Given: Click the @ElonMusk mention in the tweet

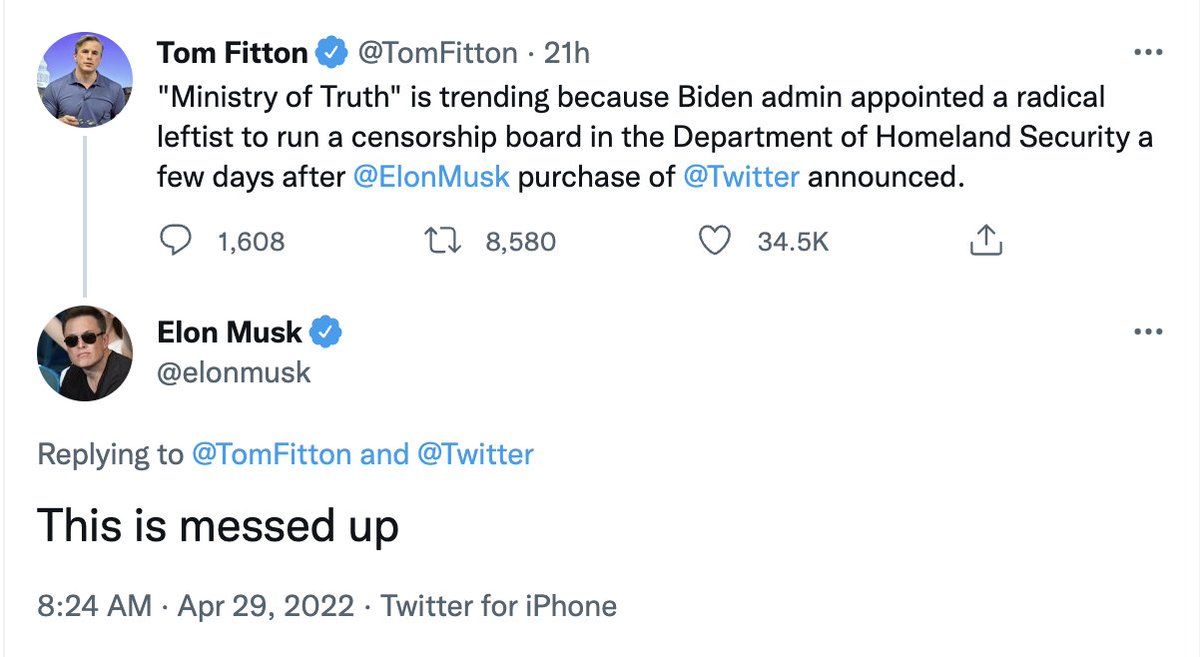Looking at the screenshot, I should tap(432, 178).
